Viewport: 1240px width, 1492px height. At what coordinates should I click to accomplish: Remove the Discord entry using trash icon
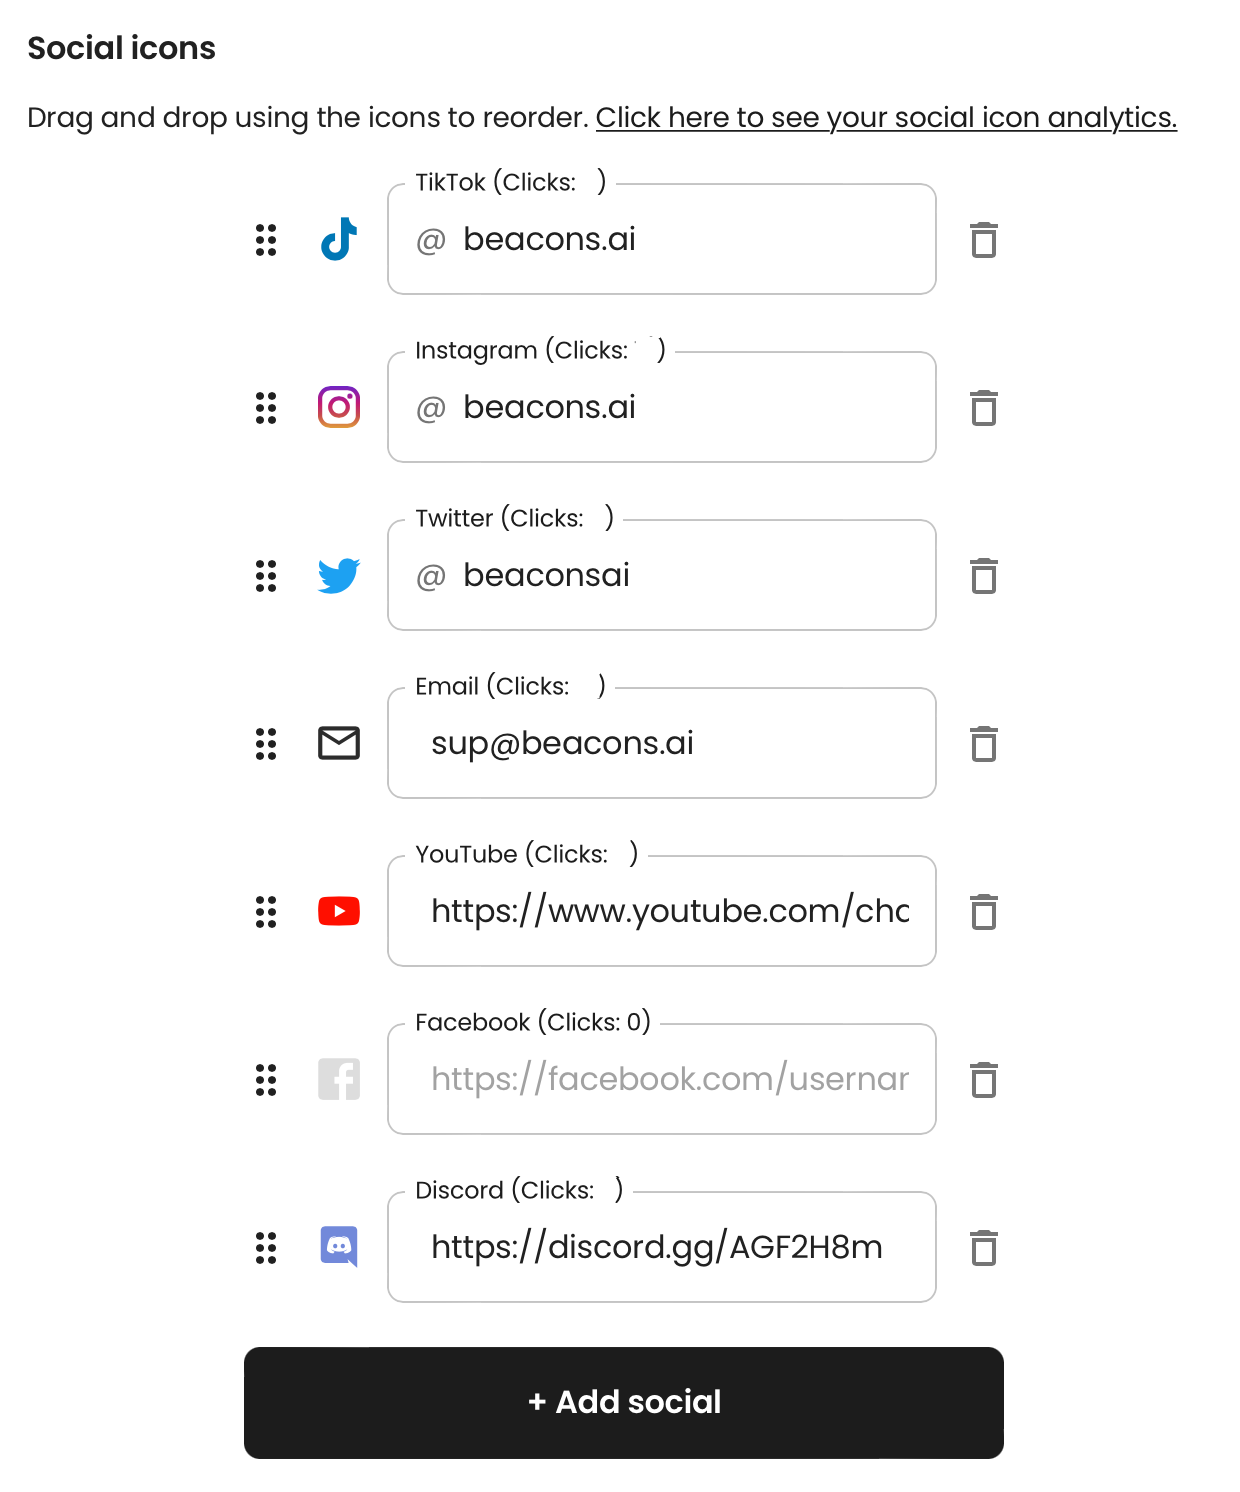(x=984, y=1248)
